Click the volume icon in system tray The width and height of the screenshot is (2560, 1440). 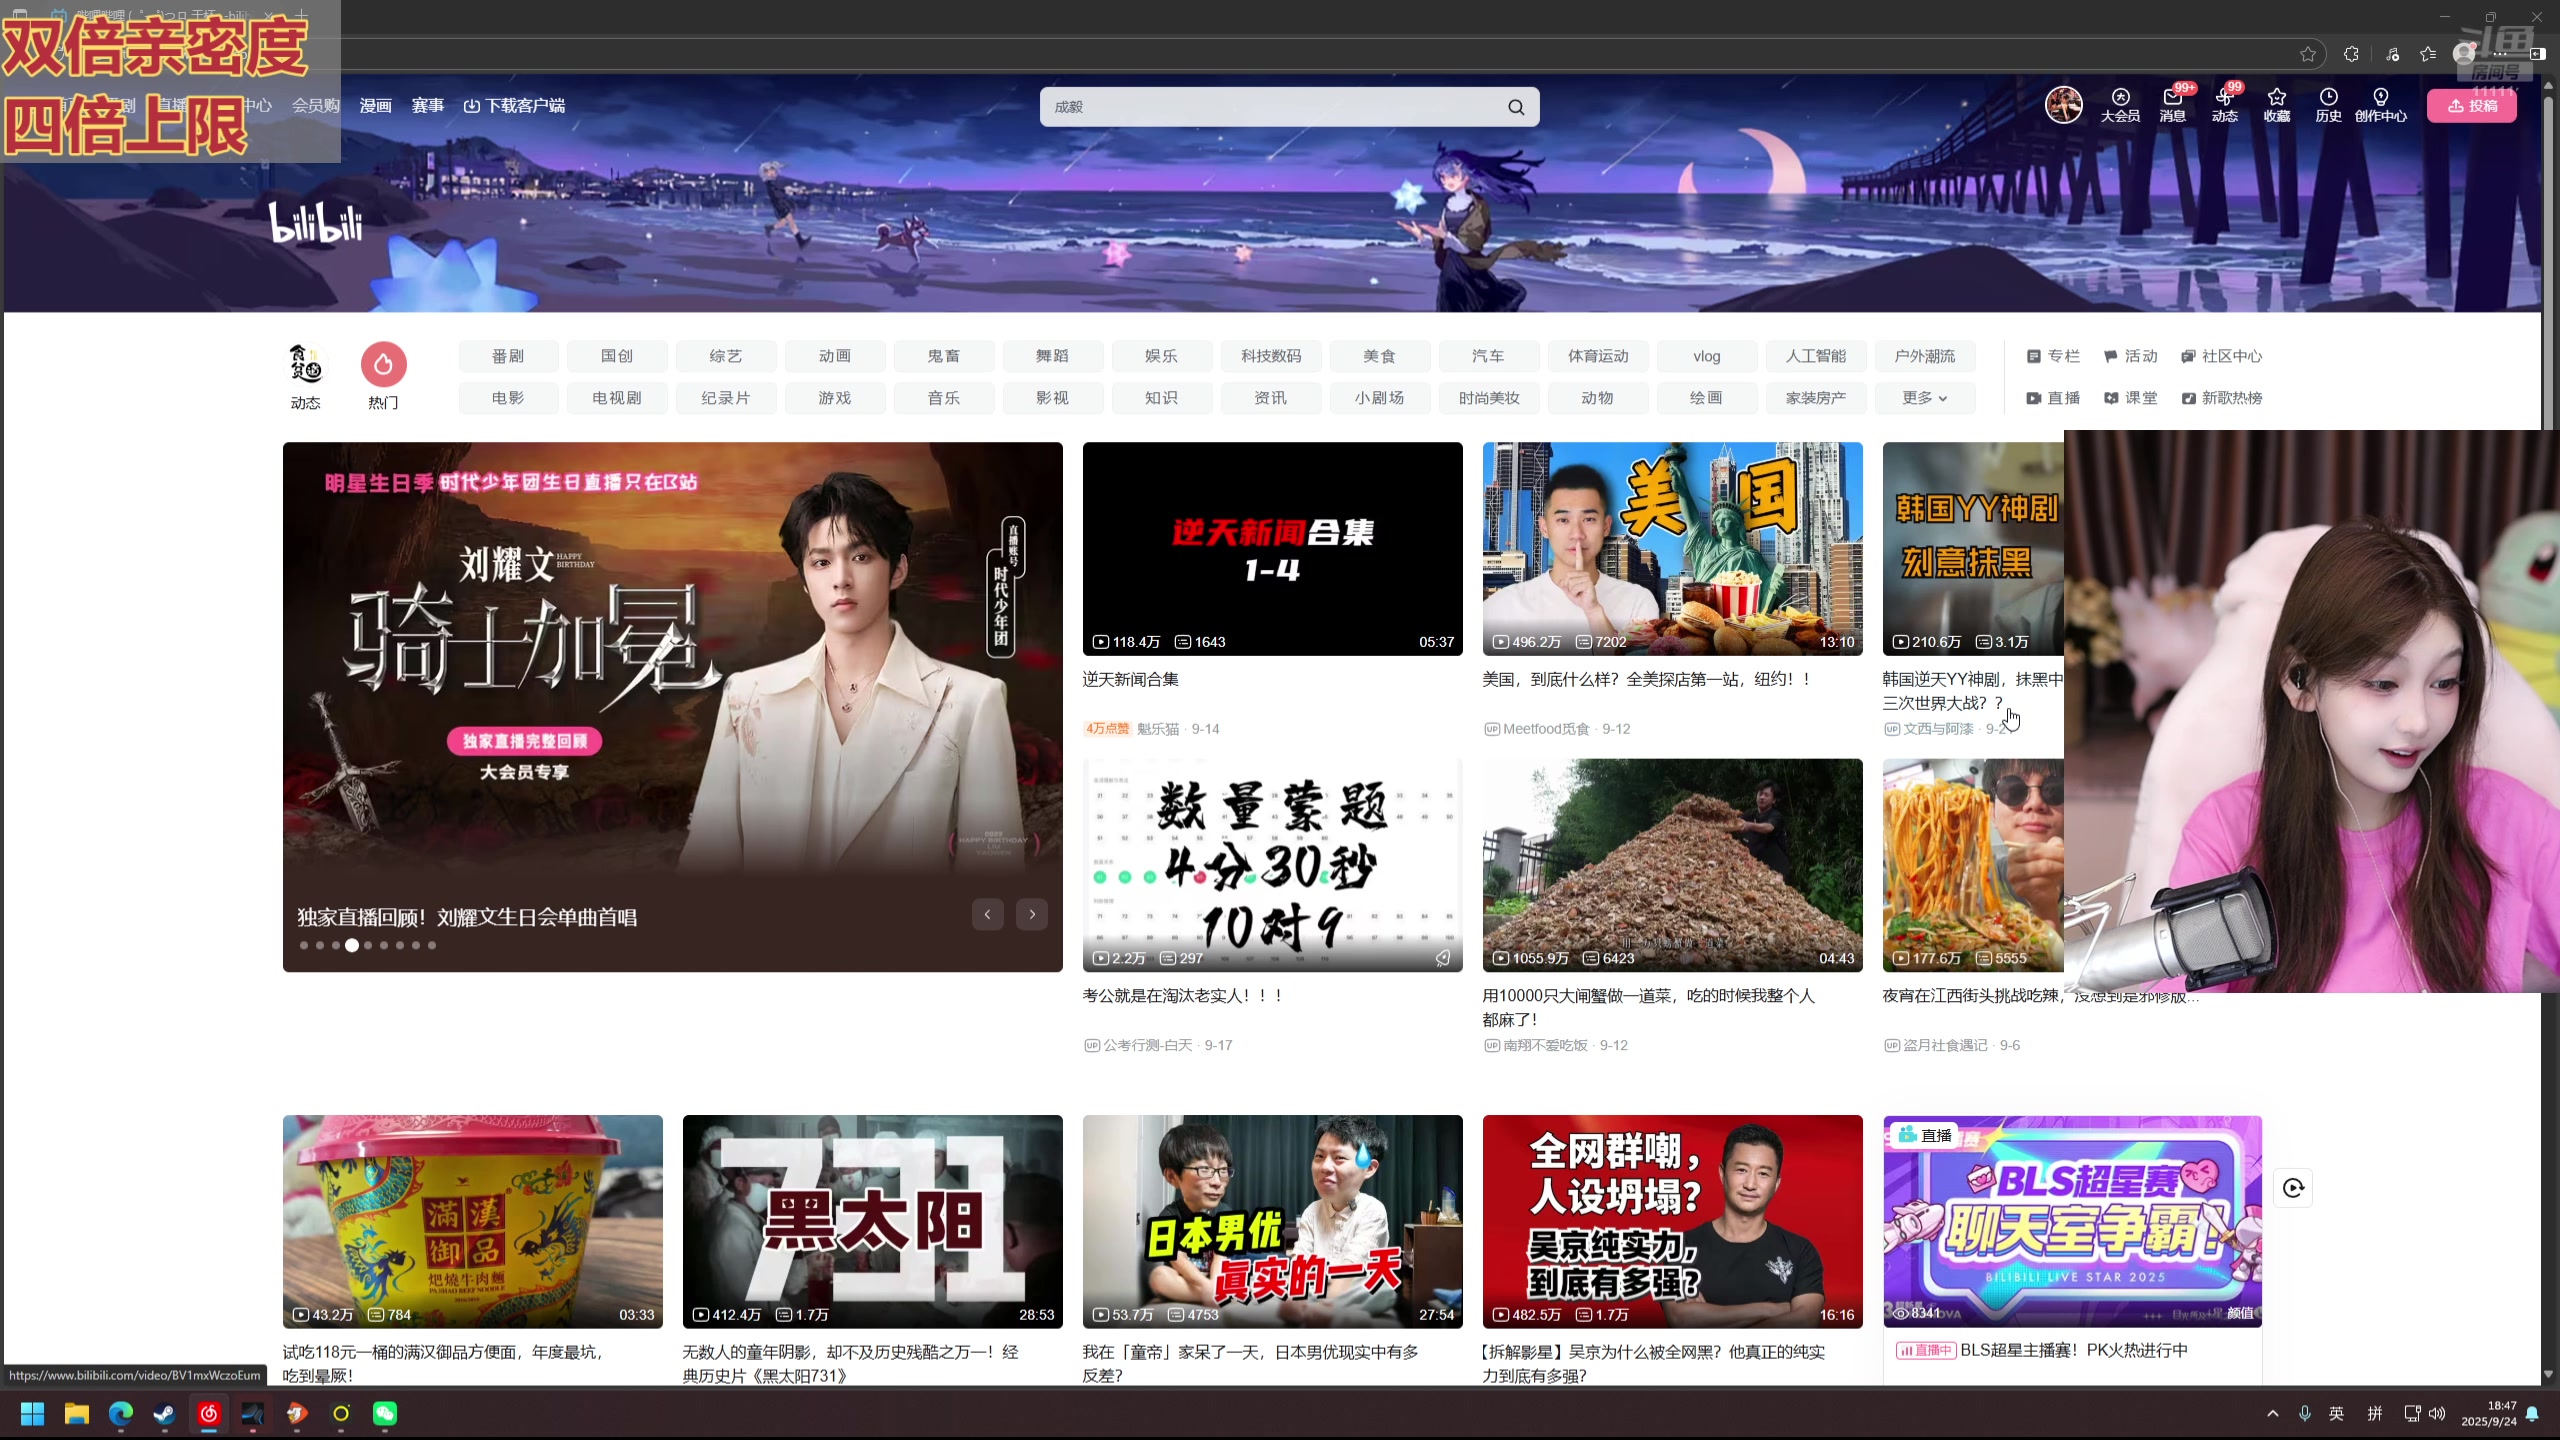click(x=2437, y=1413)
